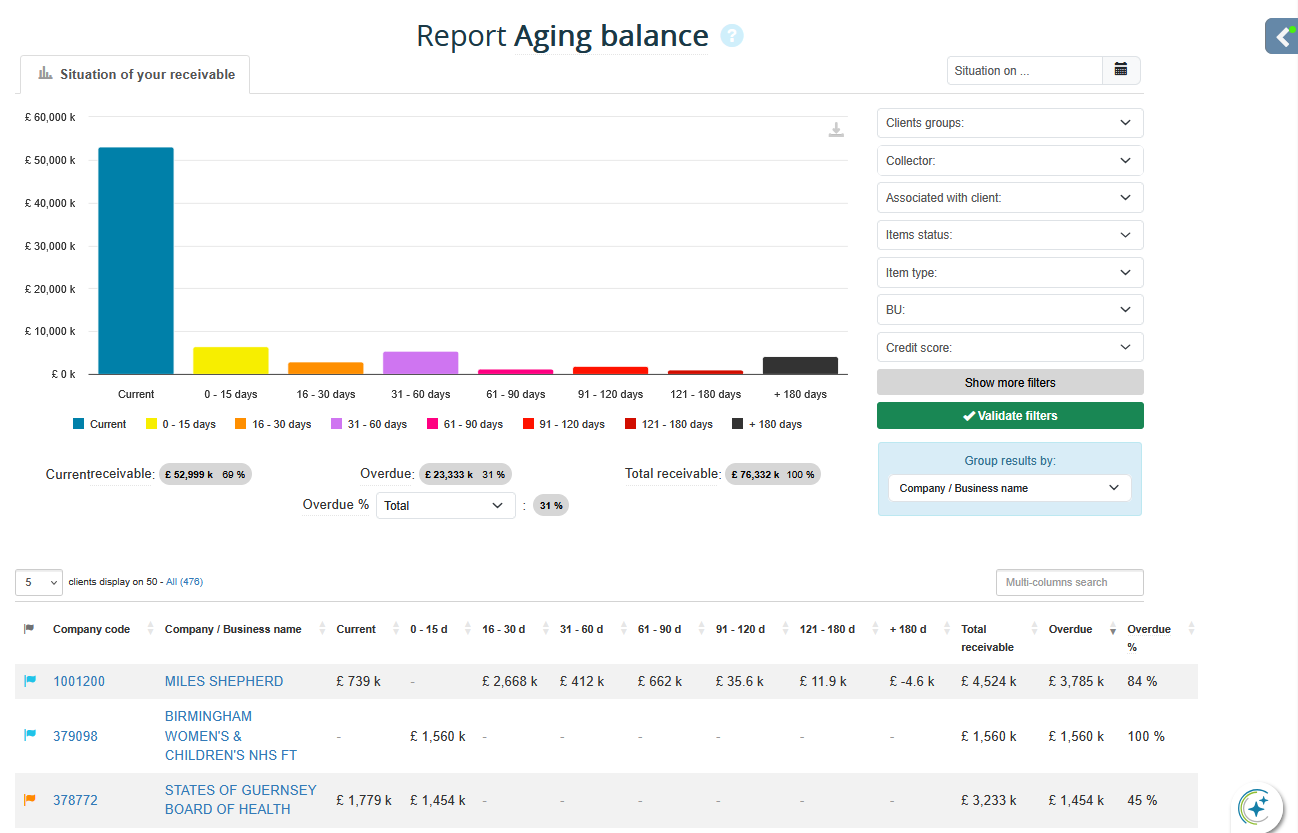The image size is (1298, 833).
Task: Click the Multi-columns search field
Action: tap(1068, 582)
